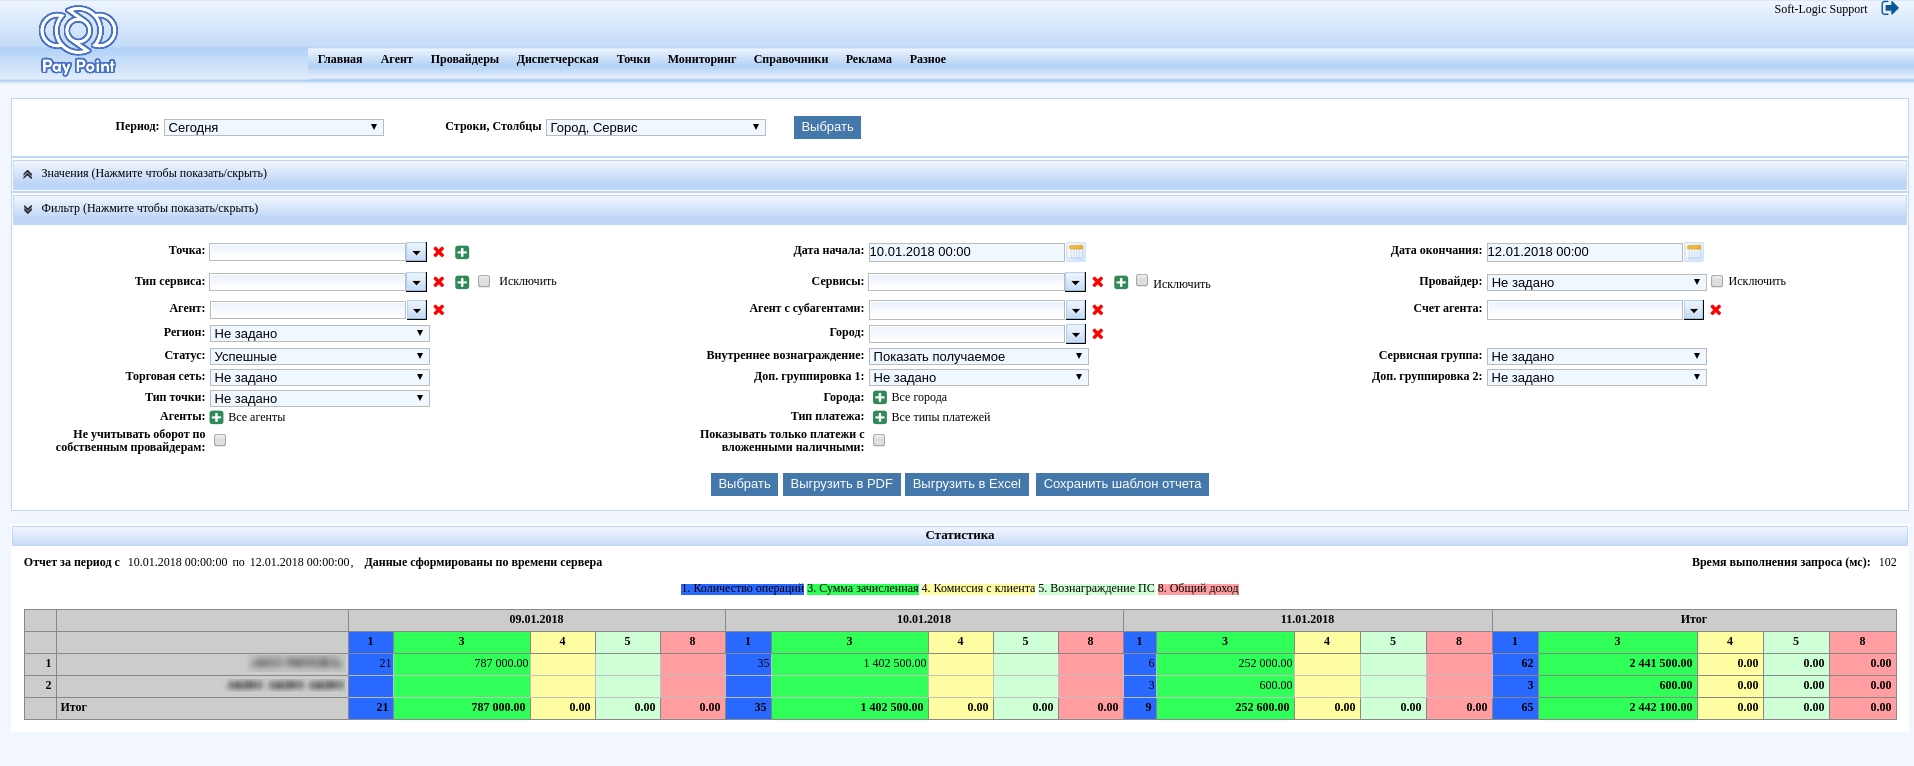1914x766 pixels.
Task: Click green legend Сумма зачисленная
Action: [862, 588]
